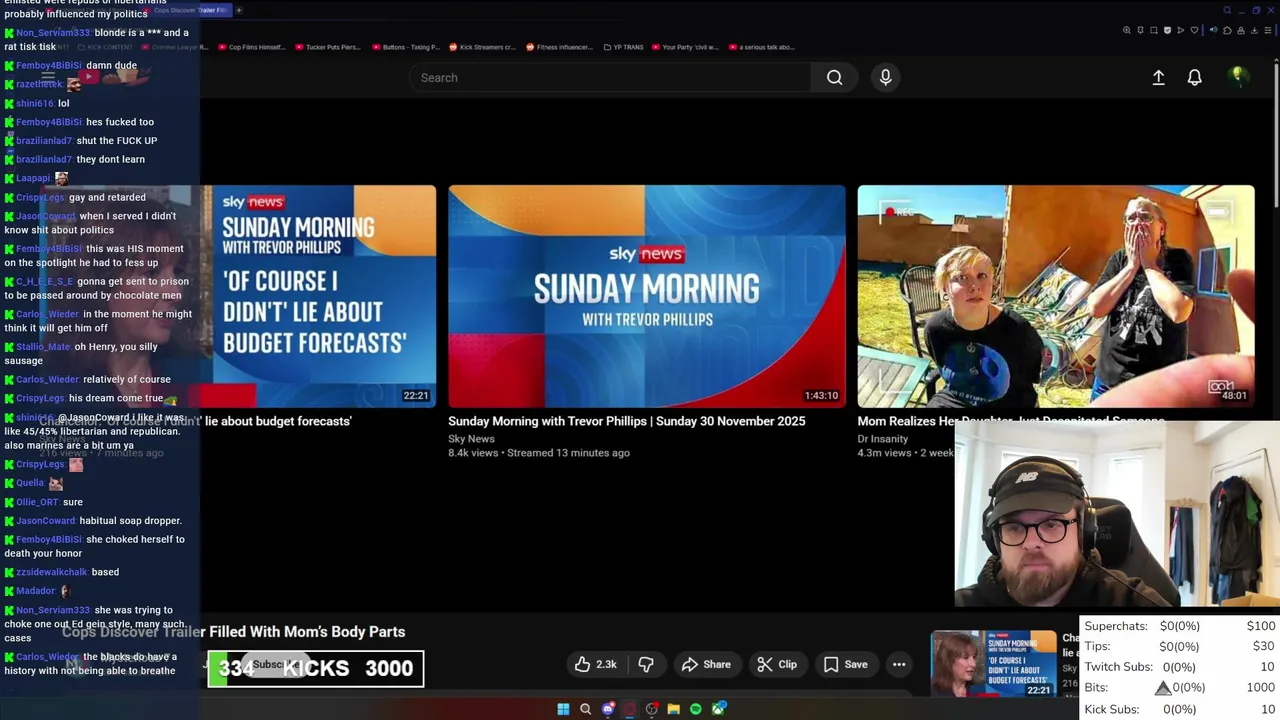Open the more actions ellipsis menu
This screenshot has width=1280, height=720.
pyautogui.click(x=899, y=664)
